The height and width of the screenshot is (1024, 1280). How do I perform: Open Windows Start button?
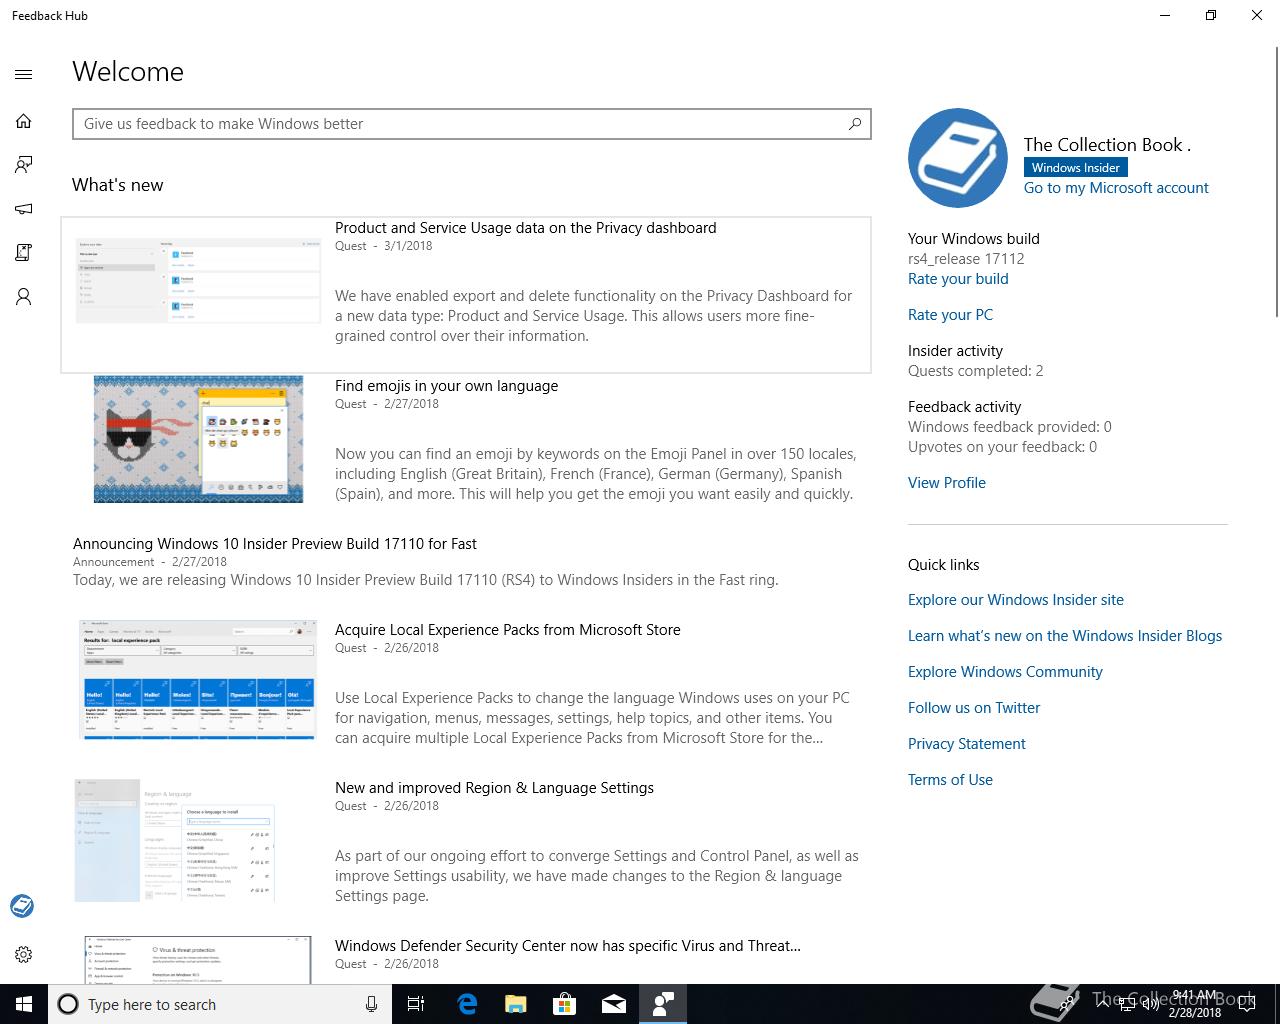point(24,1004)
